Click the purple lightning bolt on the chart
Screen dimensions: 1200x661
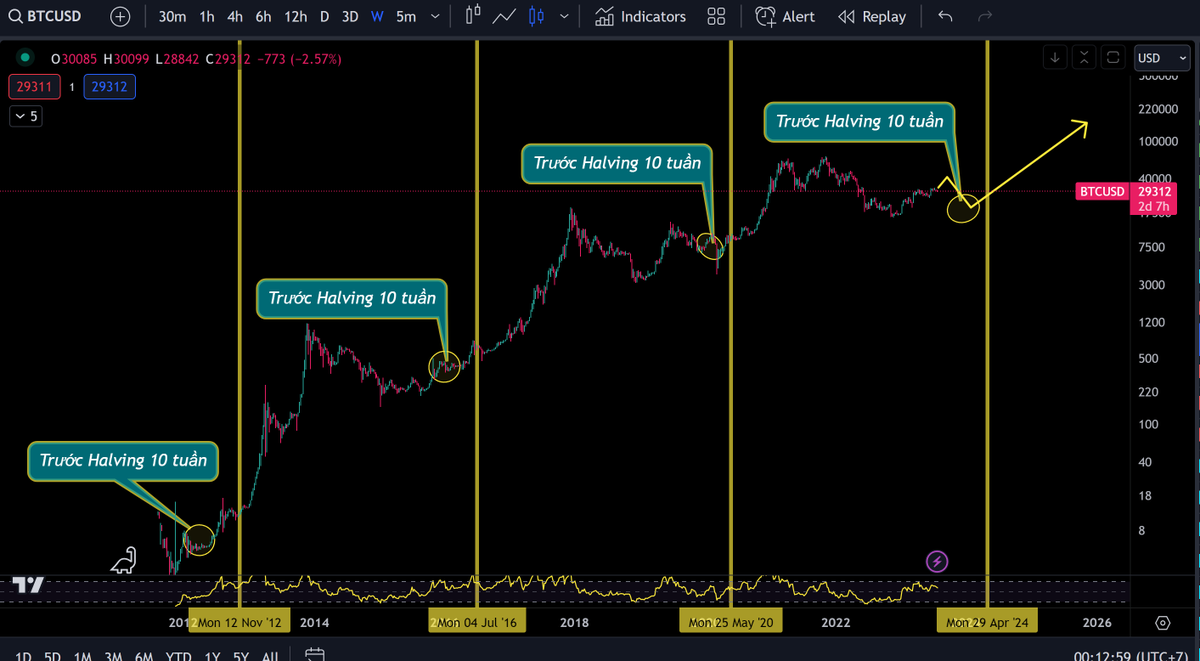pos(936,562)
